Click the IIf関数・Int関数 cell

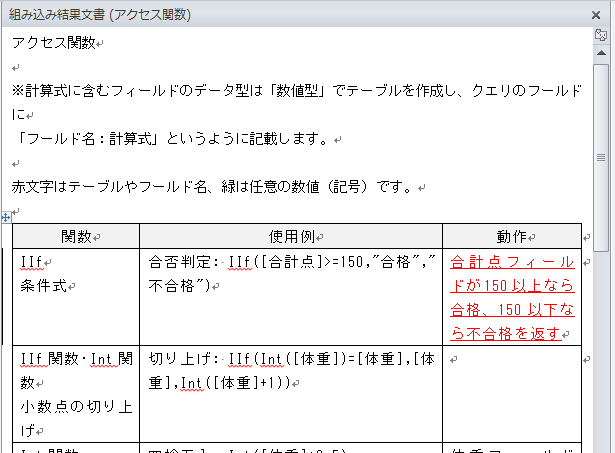click(x=76, y=394)
